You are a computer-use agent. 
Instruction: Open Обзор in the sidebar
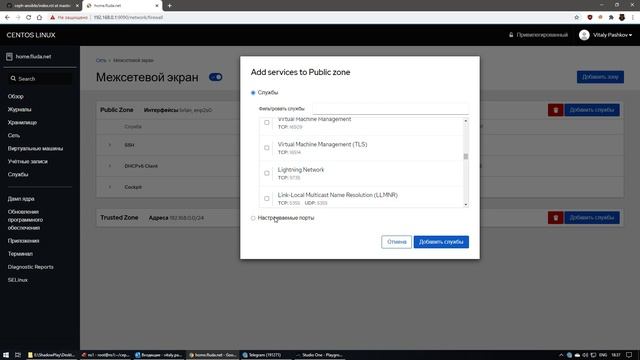click(x=16, y=96)
